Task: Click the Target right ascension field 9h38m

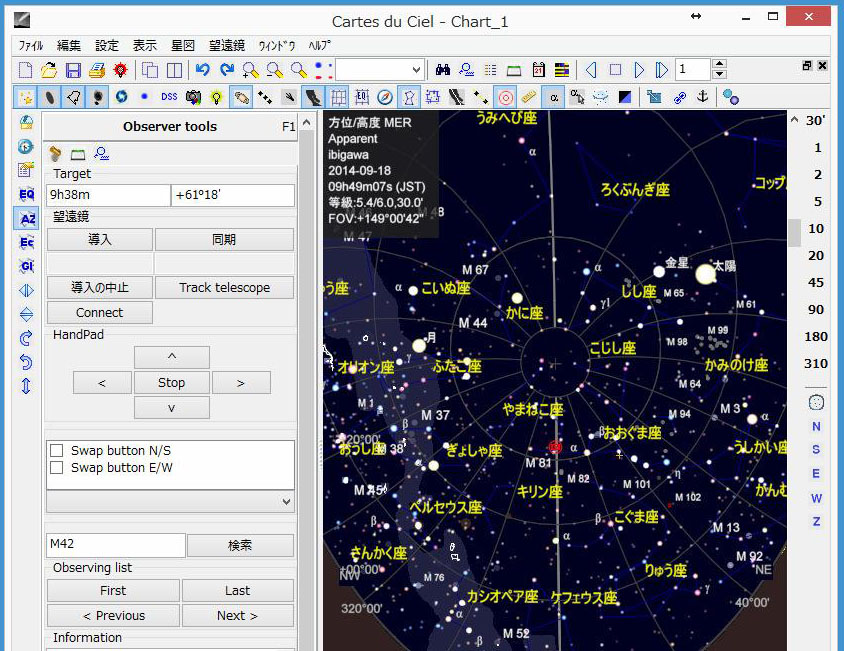Action: (108, 195)
